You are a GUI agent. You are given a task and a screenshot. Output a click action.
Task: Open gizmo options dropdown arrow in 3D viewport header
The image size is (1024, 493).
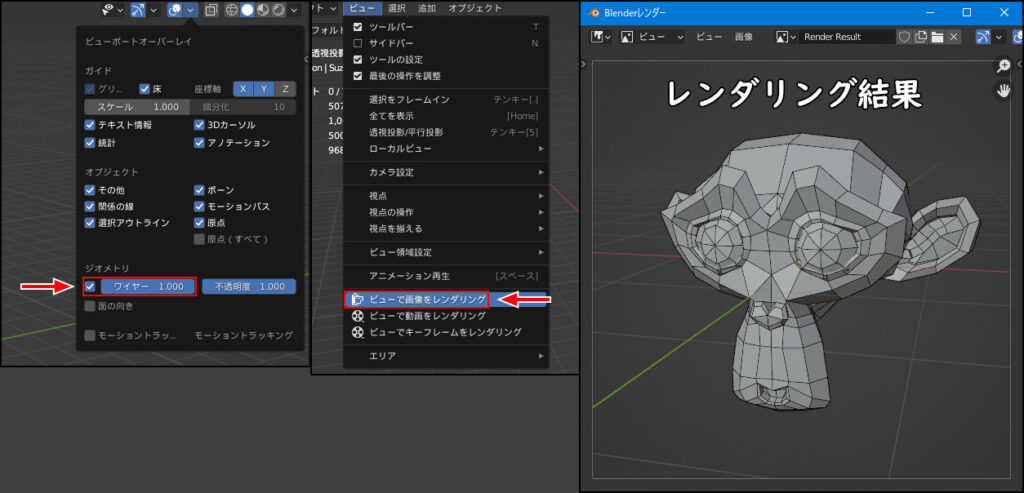click(154, 9)
